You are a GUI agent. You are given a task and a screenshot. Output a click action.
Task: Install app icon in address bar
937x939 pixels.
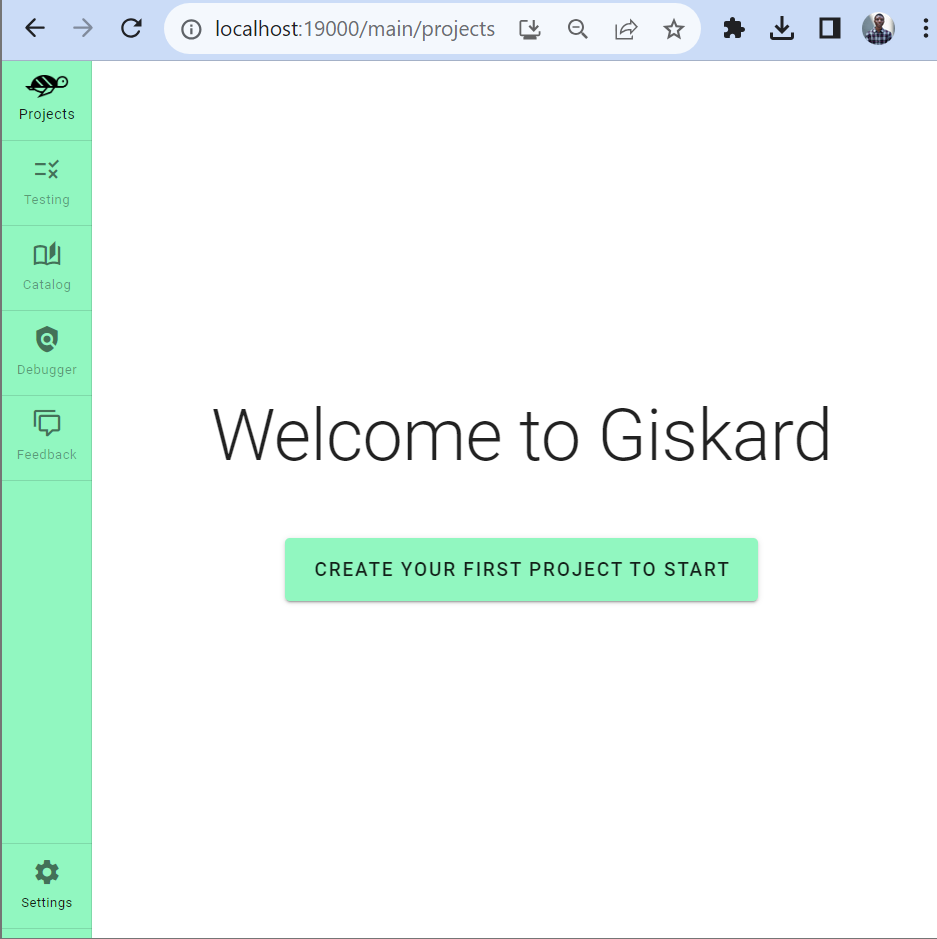[530, 29]
